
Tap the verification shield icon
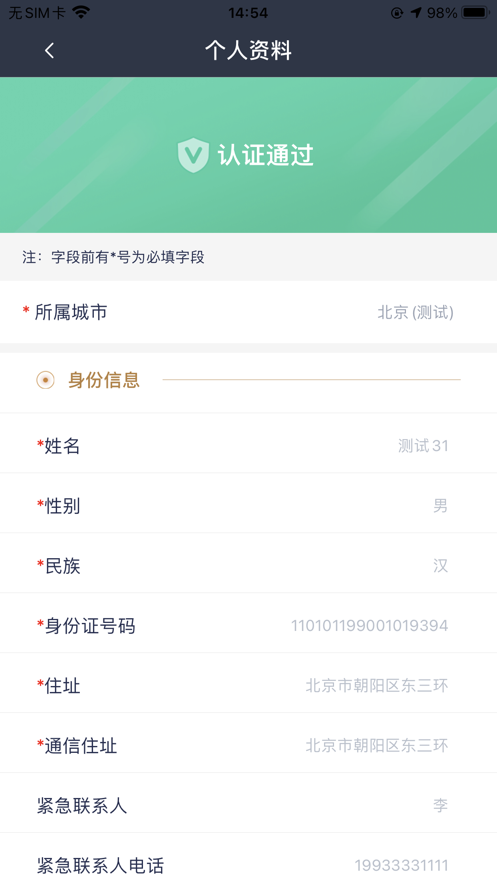tap(193, 155)
